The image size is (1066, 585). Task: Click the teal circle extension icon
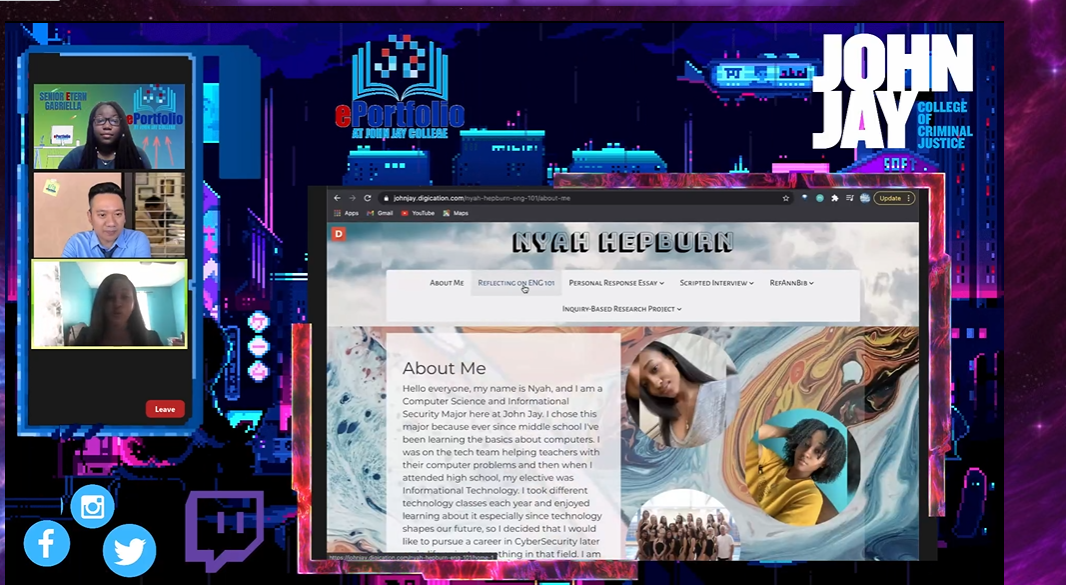(820, 199)
